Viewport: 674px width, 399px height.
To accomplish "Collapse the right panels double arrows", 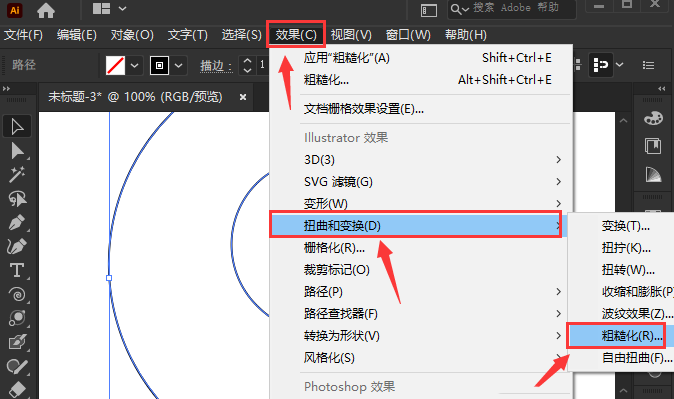I will tap(662, 89).
